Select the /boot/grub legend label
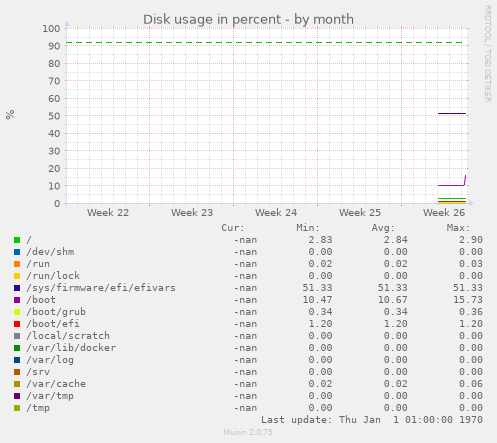The height and width of the screenshot is (443, 497). 56,312
